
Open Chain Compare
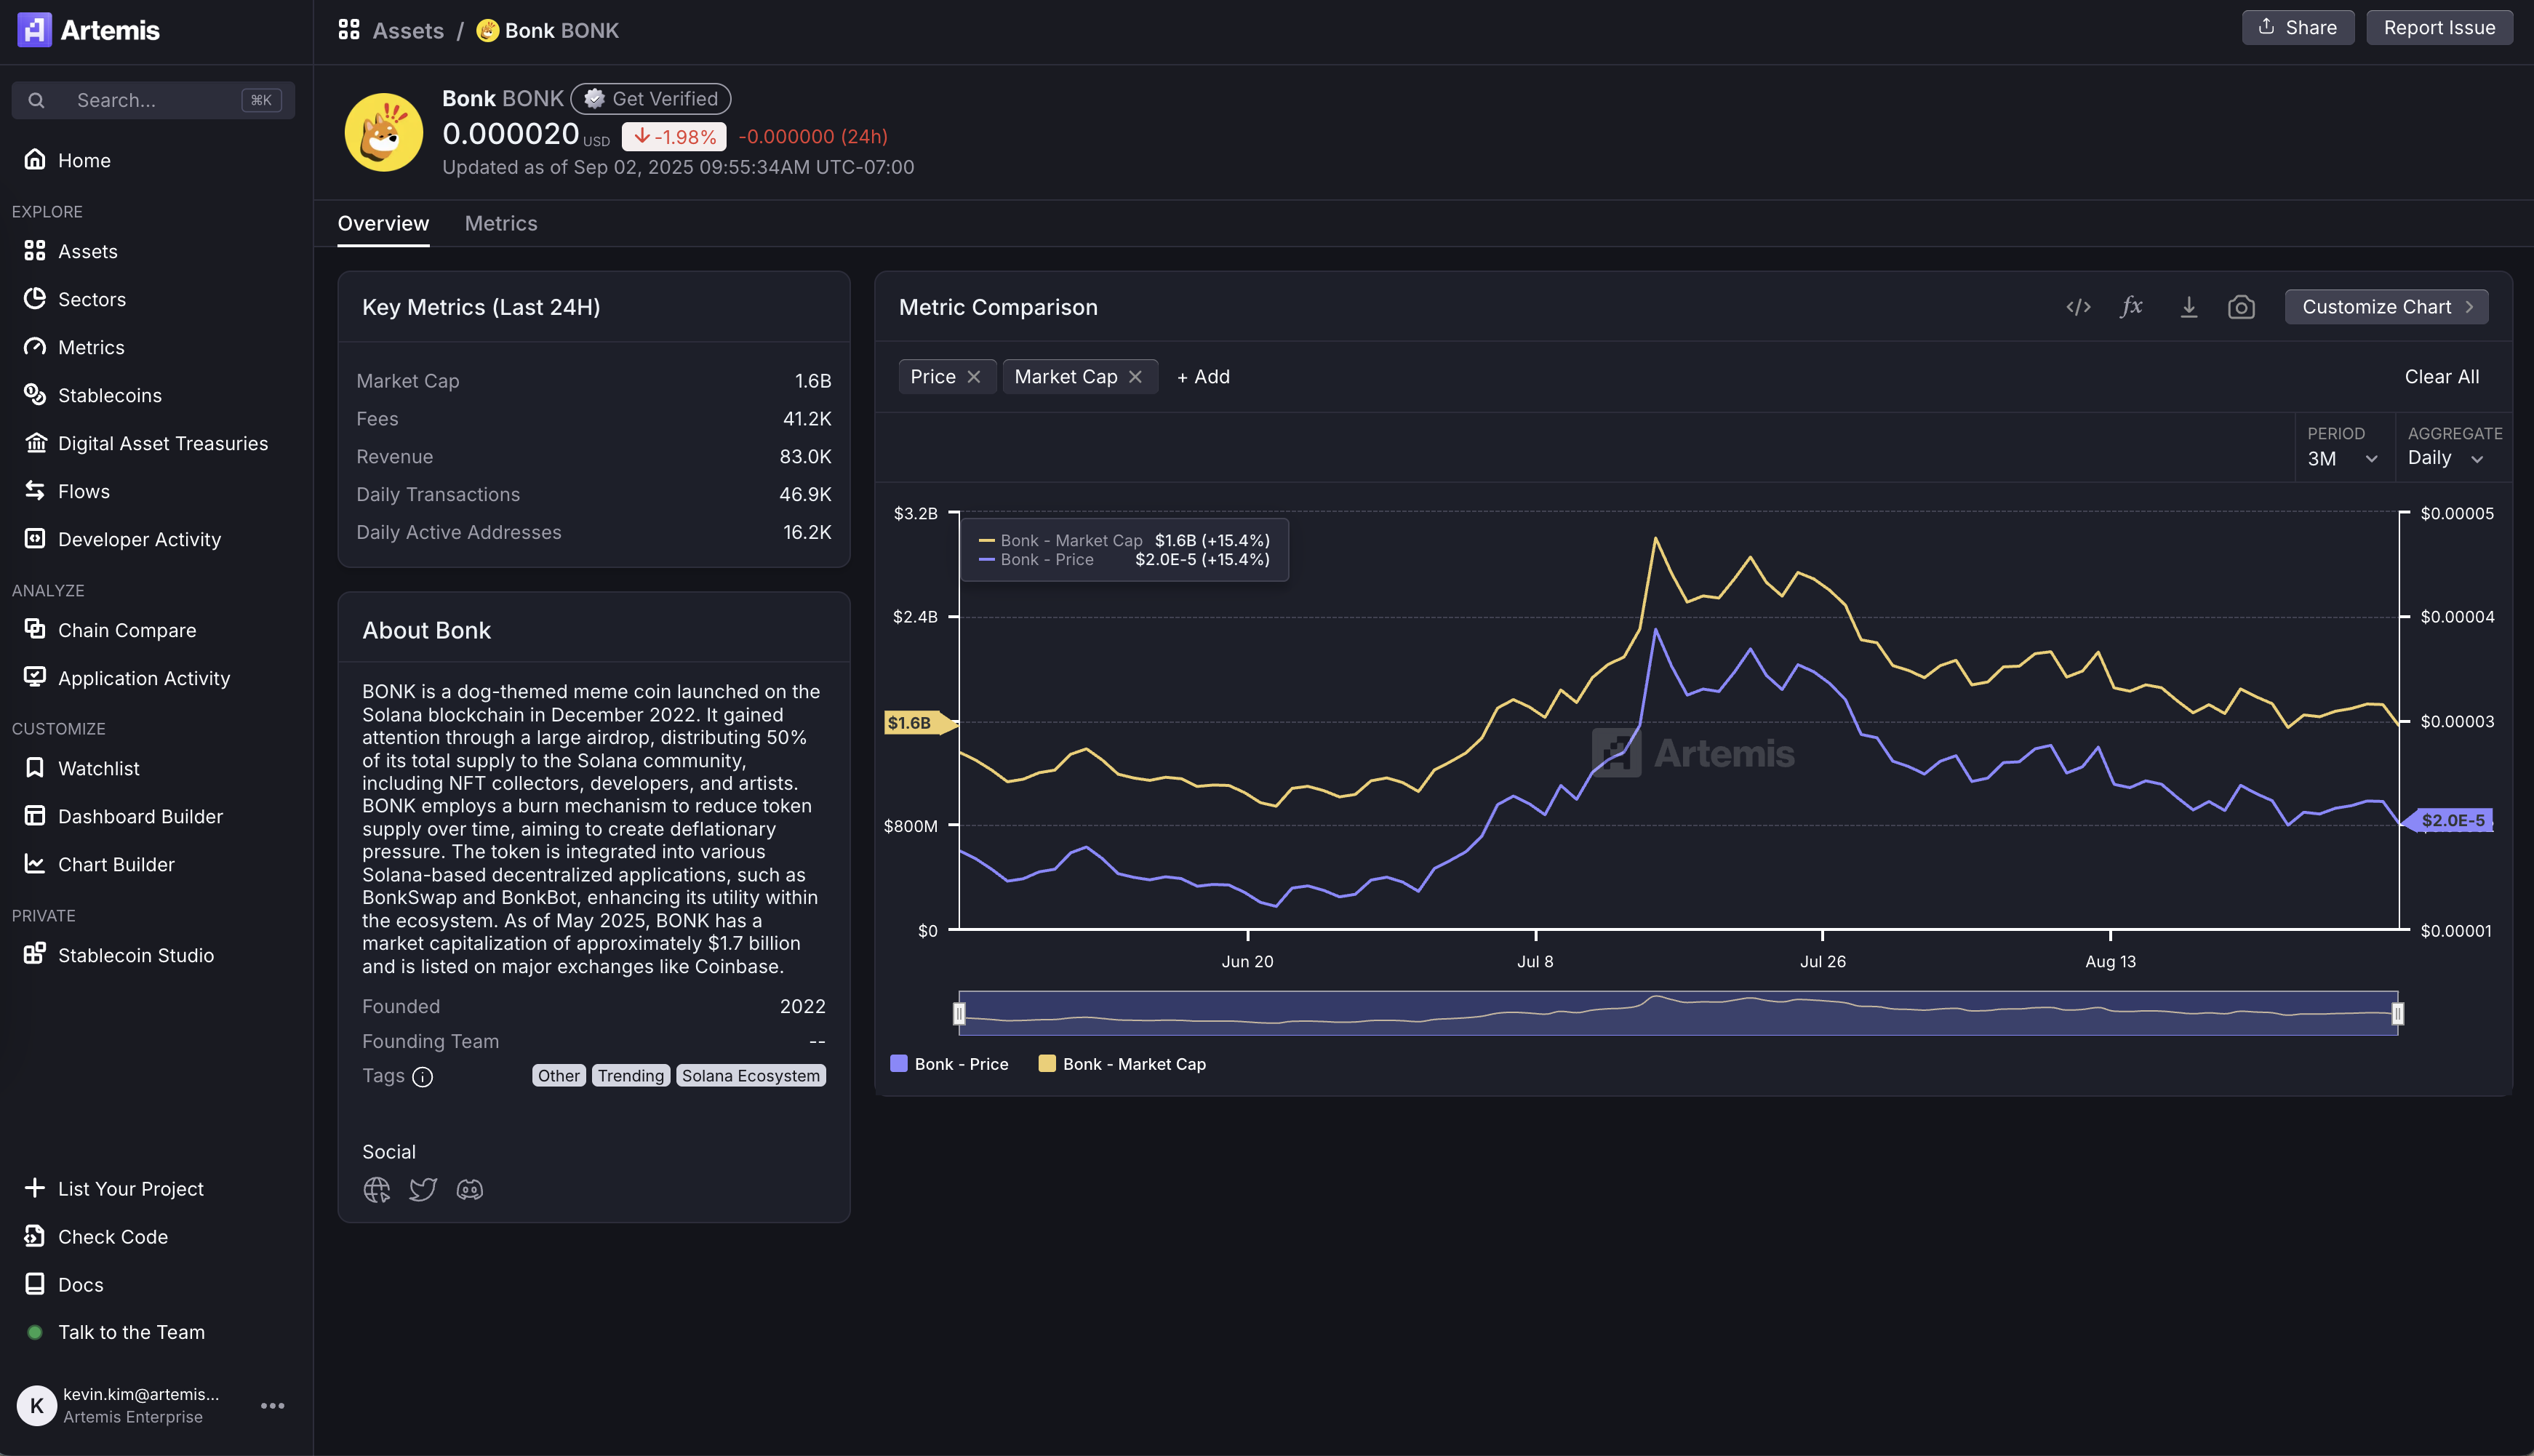pos(110,630)
